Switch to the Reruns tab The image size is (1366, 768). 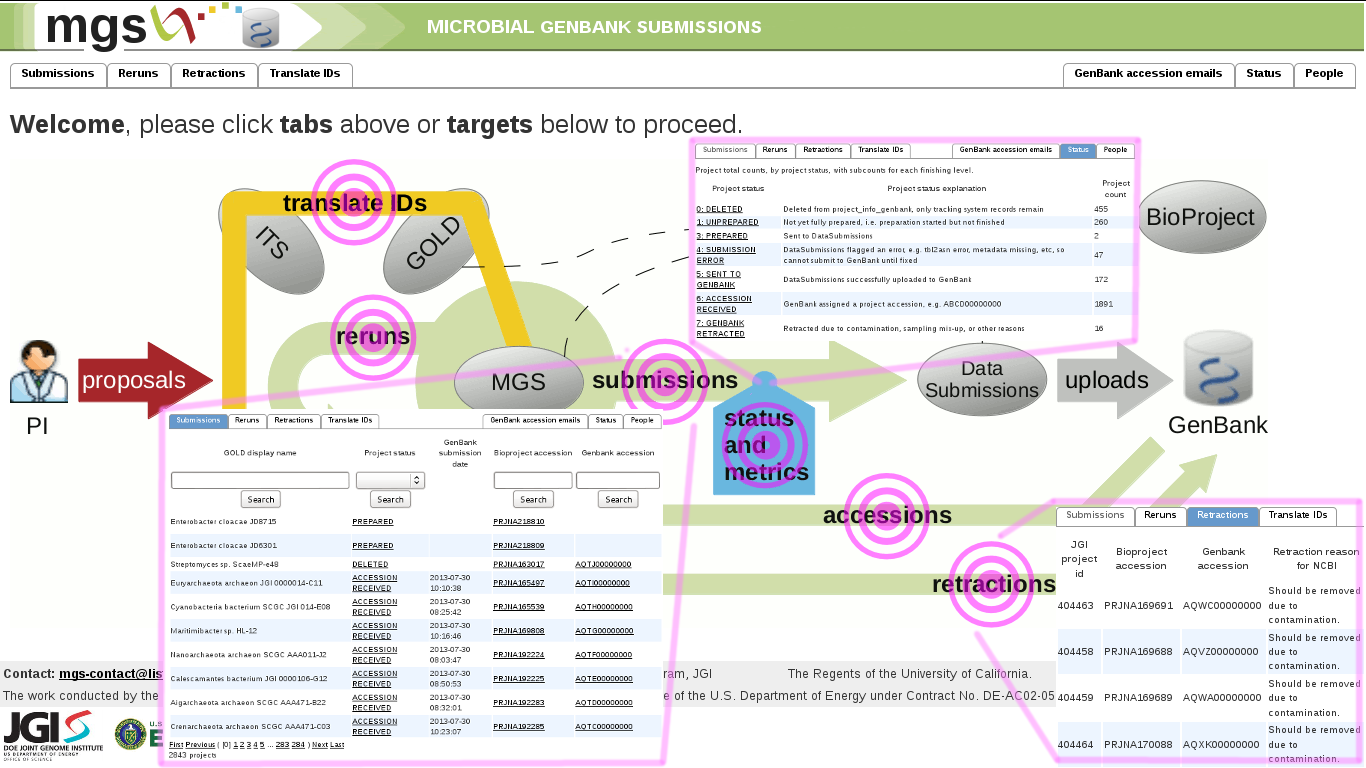138,74
